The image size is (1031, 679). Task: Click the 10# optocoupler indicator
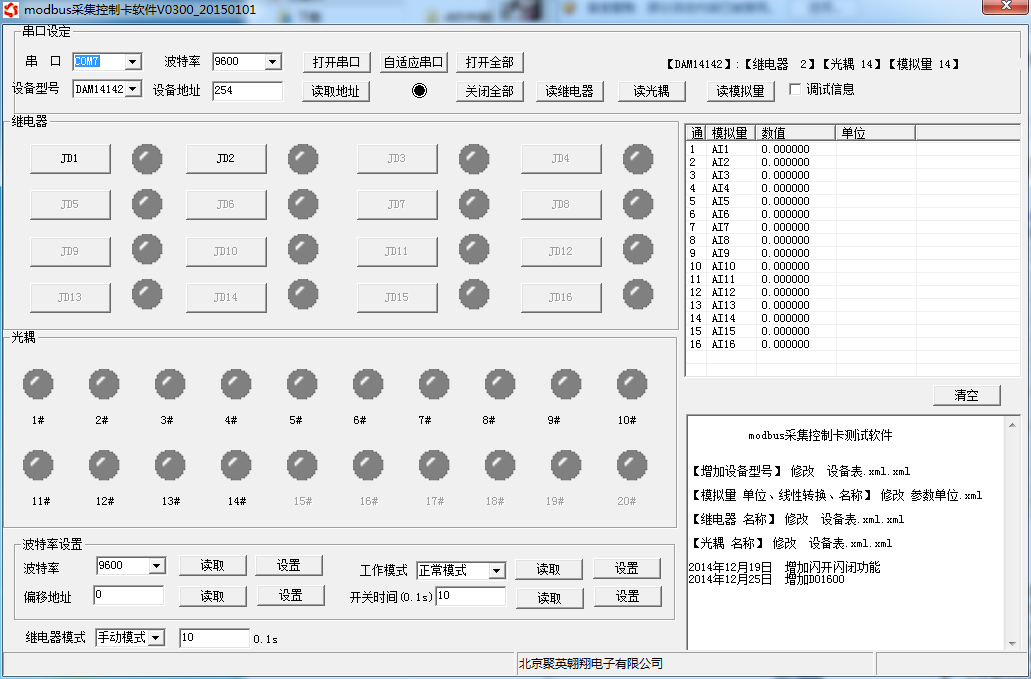click(631, 384)
